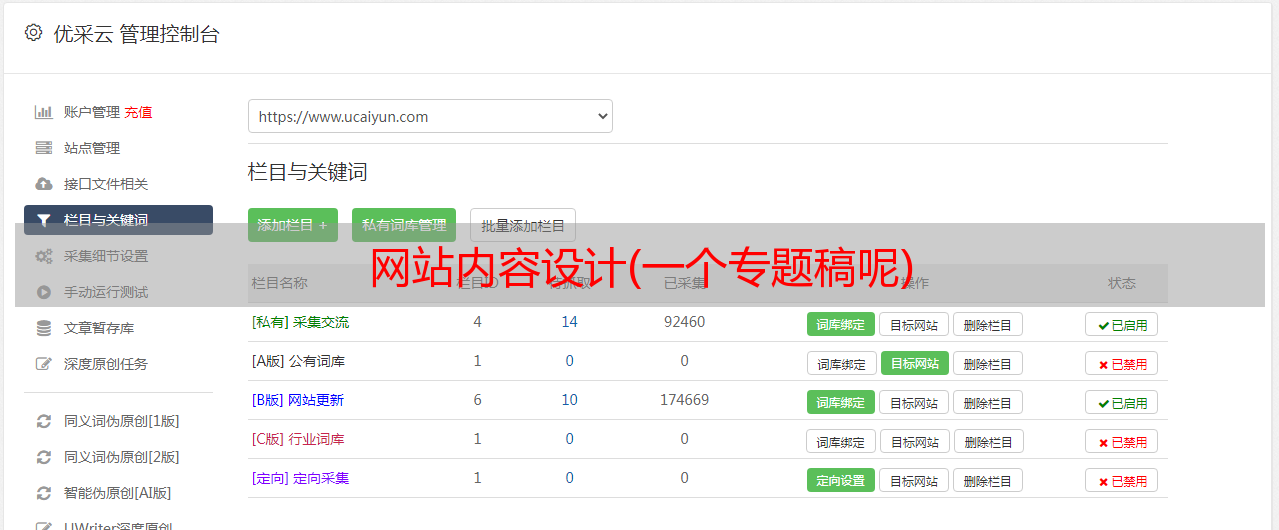
Task: Click 词库绑定 for 行业词库 row
Action: pos(841,441)
